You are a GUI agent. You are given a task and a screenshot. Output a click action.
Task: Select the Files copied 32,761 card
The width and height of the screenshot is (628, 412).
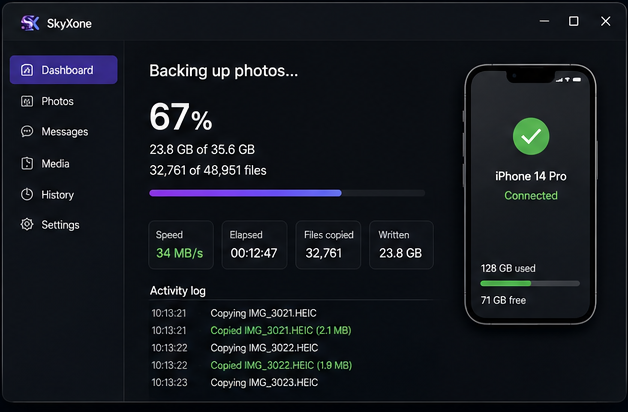[328, 245]
